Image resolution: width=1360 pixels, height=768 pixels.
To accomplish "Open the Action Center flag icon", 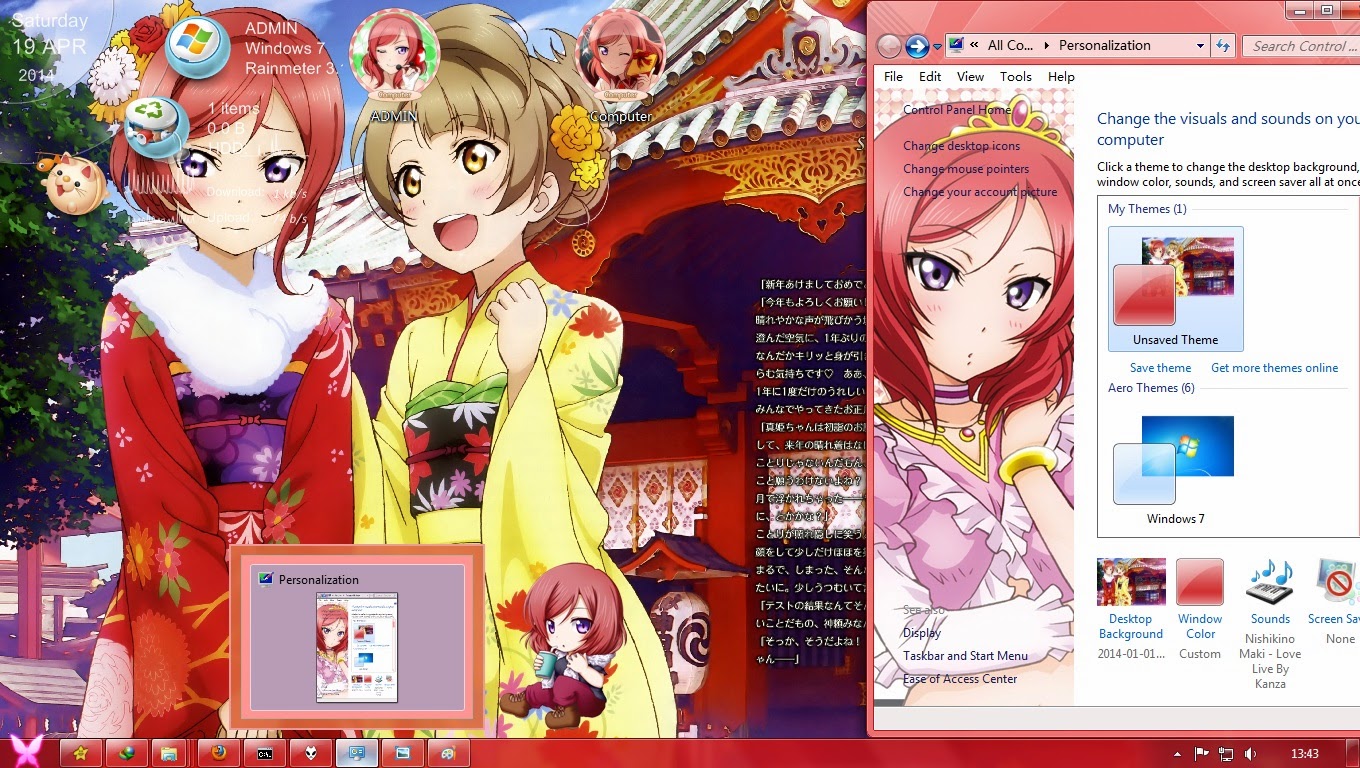I will pos(1202,753).
